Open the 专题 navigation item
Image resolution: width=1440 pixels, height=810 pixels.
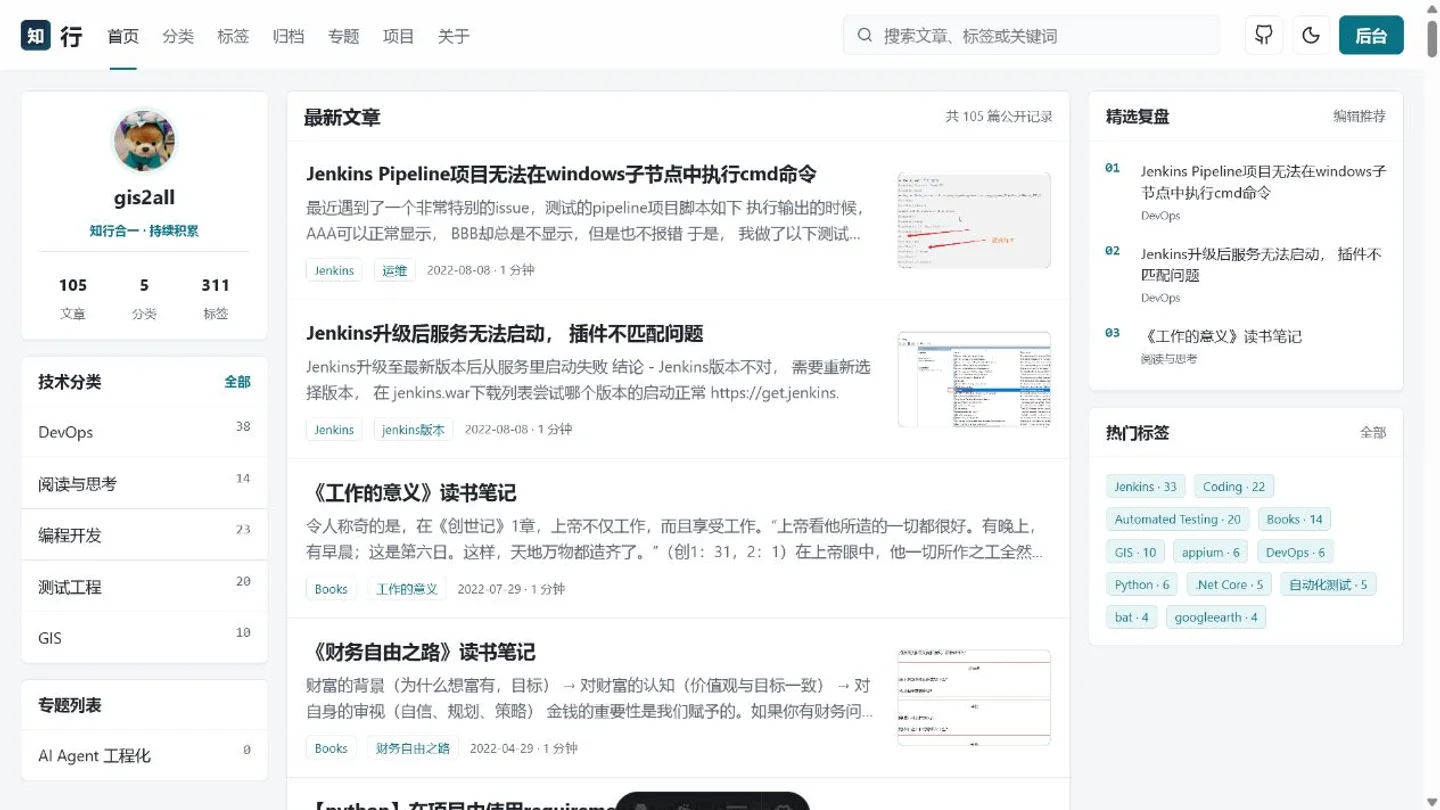(x=343, y=36)
